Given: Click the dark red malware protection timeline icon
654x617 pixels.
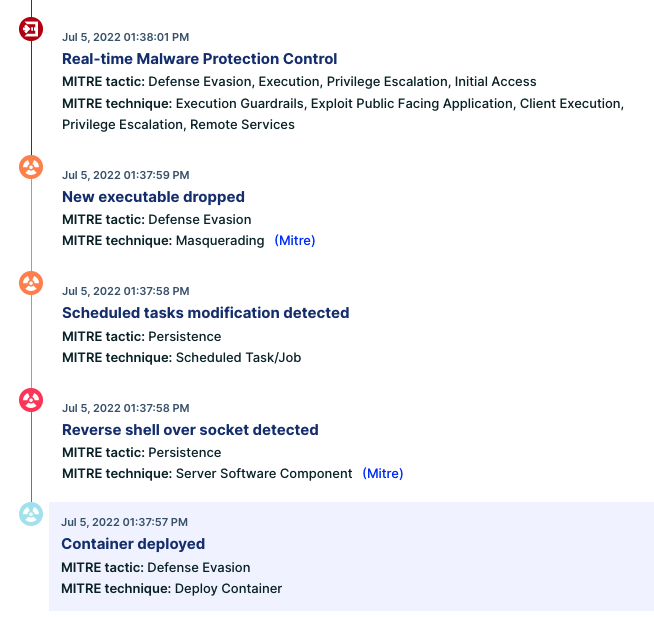Looking at the screenshot, I should tap(31, 29).
